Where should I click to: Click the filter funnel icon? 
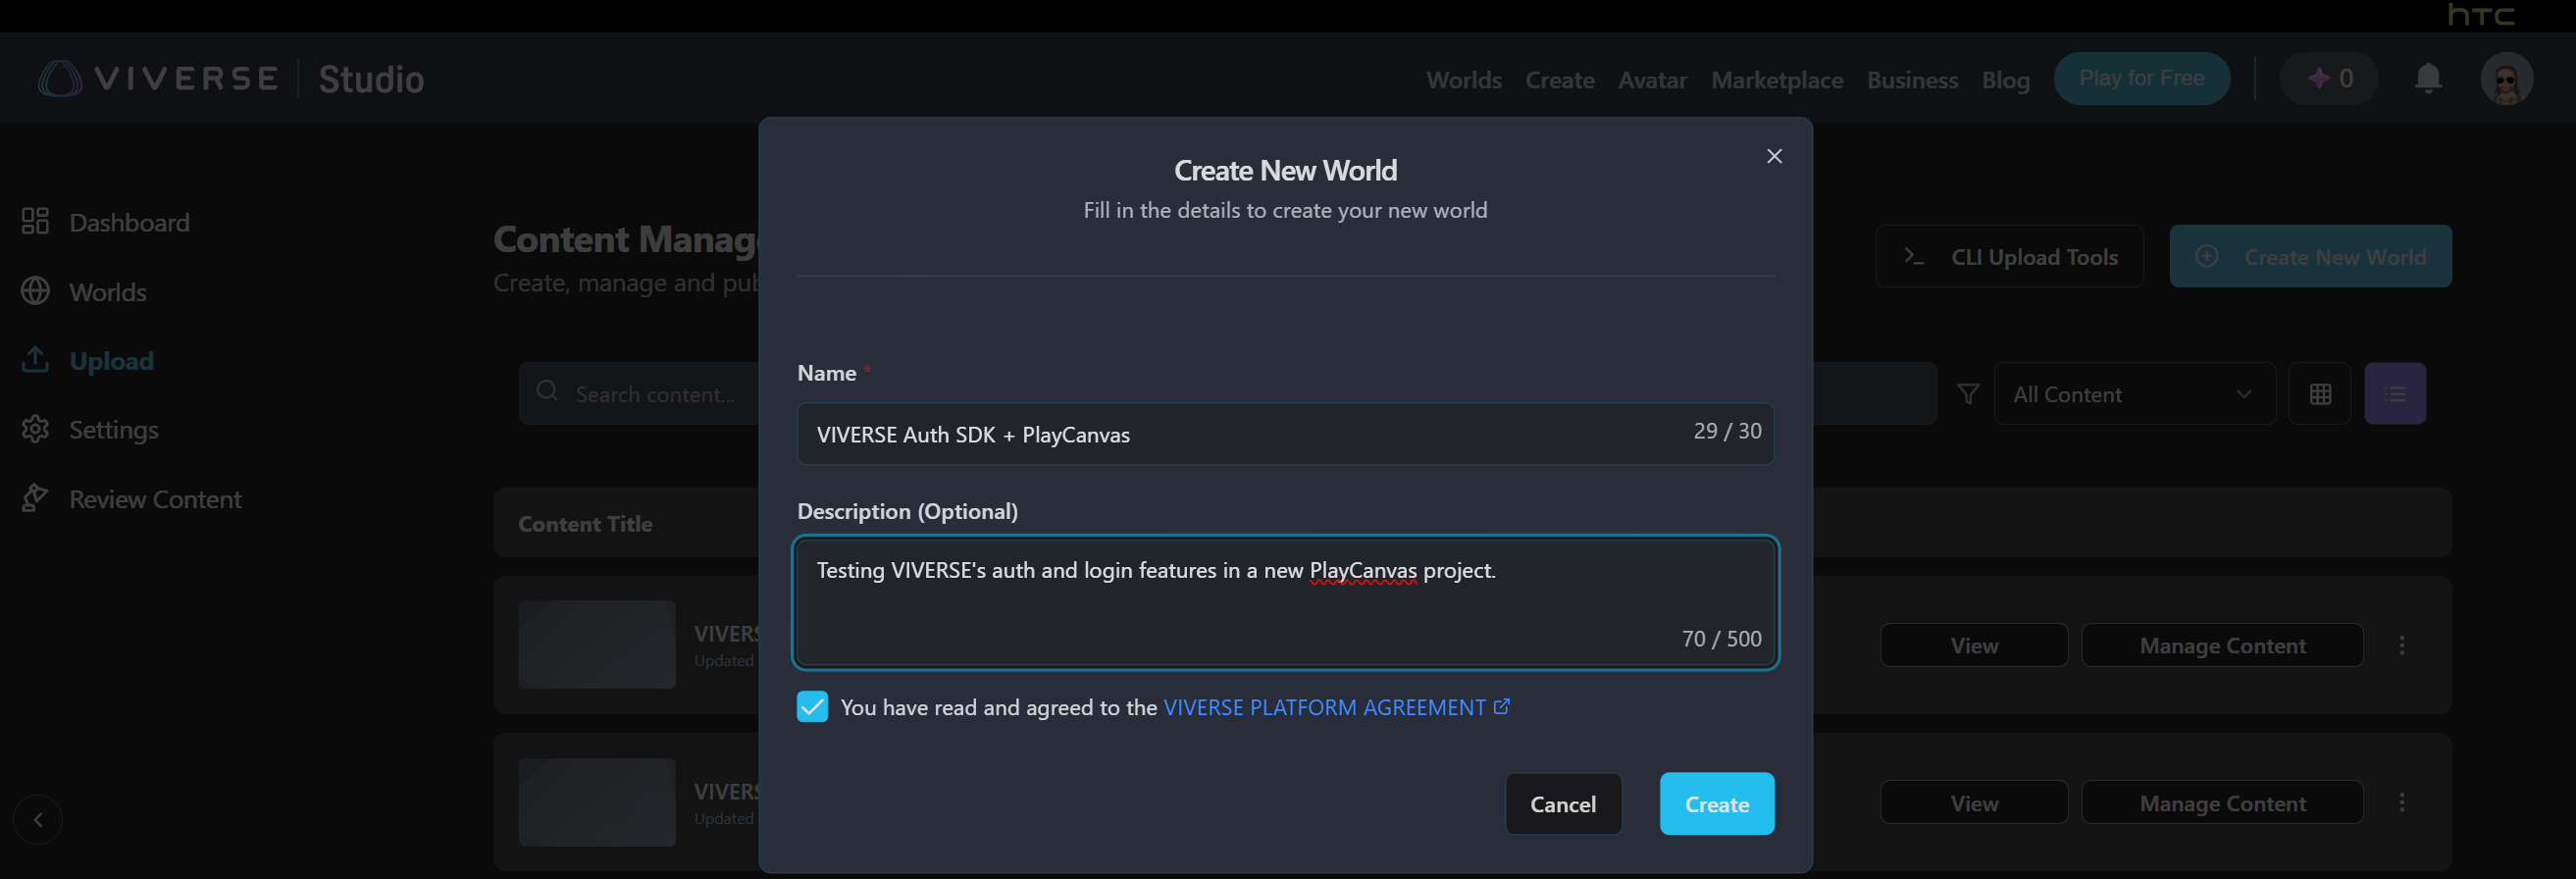coord(1967,394)
